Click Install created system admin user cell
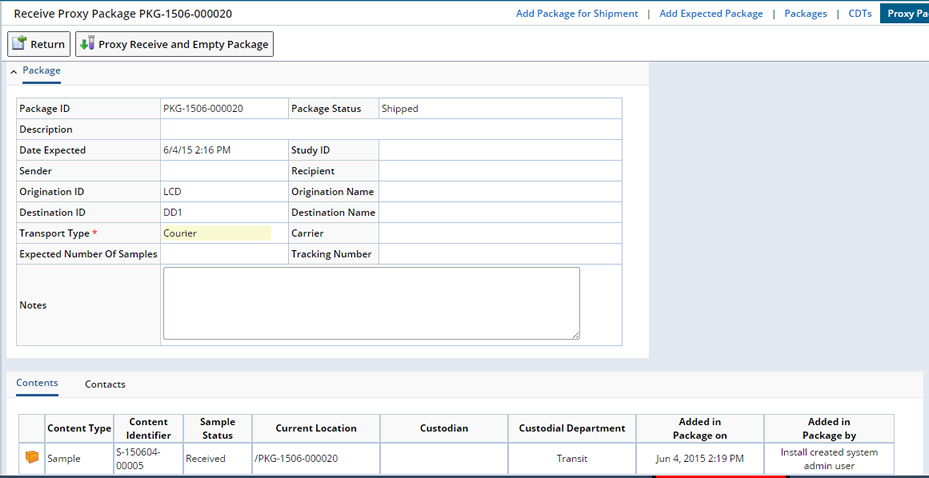The width and height of the screenshot is (929, 478). tap(829, 459)
